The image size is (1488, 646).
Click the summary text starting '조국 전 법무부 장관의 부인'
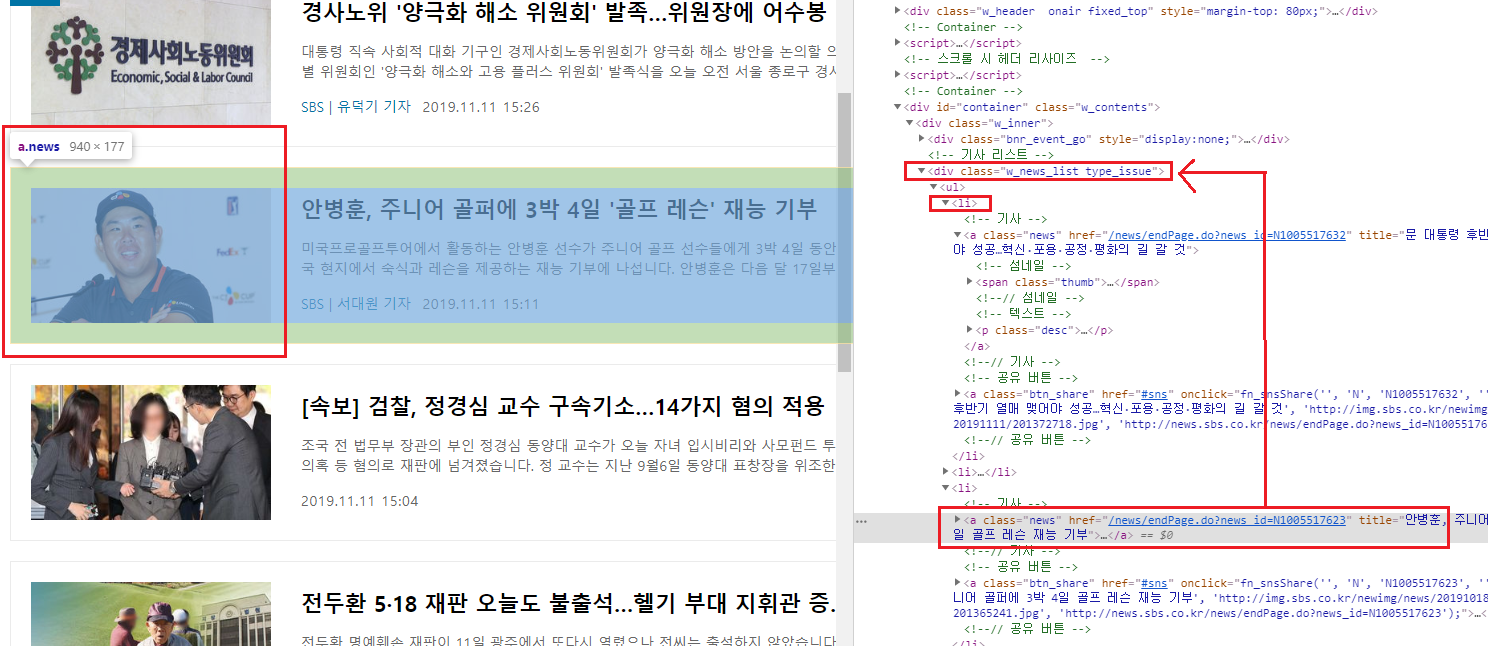tap(569, 455)
